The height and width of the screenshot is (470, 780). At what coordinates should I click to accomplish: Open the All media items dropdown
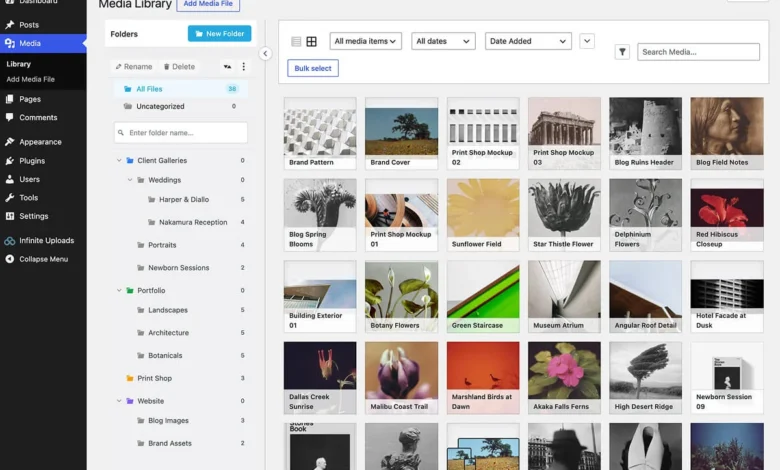[366, 41]
